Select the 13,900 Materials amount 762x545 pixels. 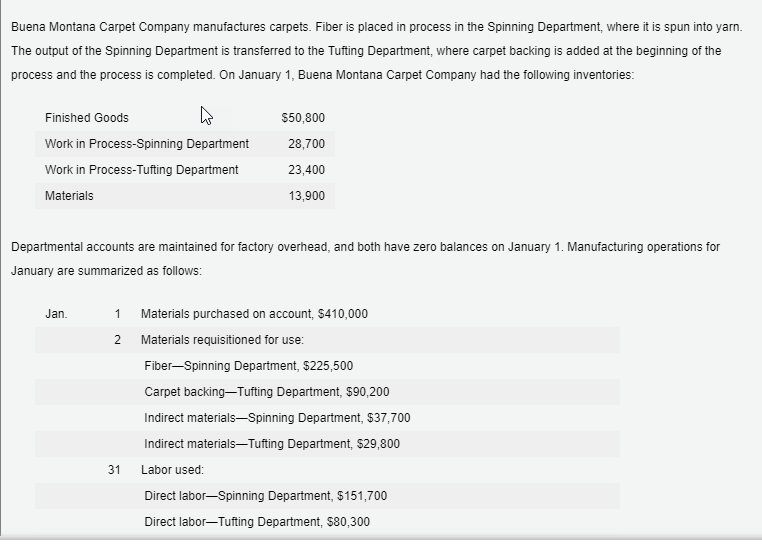click(x=306, y=196)
